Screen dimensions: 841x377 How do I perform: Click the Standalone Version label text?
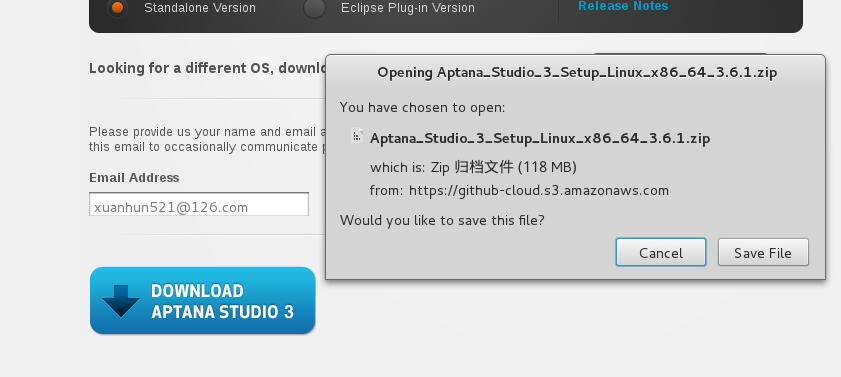(x=200, y=8)
